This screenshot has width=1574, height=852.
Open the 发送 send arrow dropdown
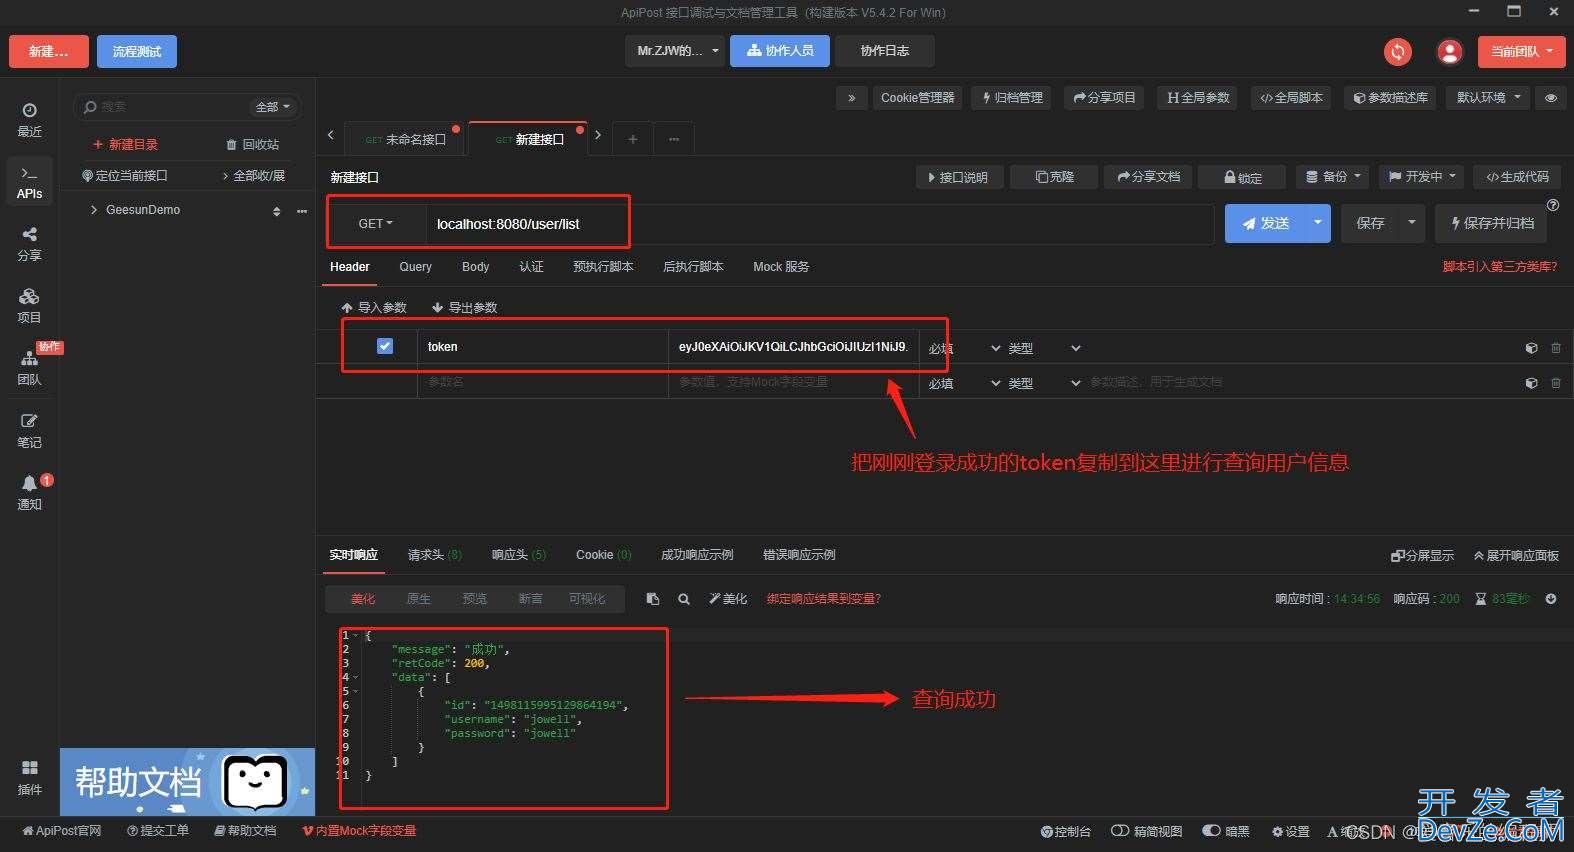pyautogui.click(x=1317, y=223)
